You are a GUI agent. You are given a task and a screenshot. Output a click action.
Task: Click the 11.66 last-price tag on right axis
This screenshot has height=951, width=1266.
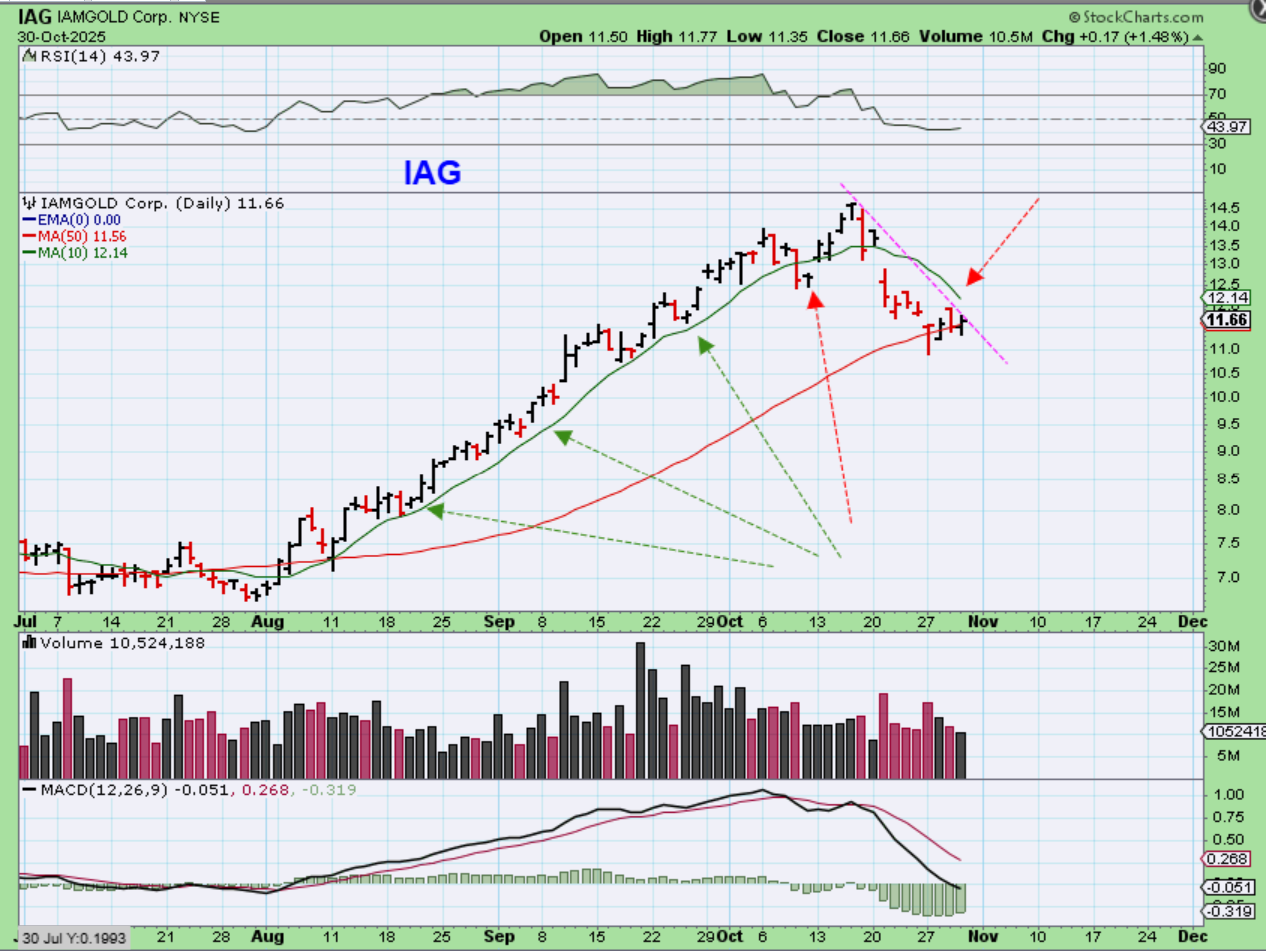[x=1224, y=320]
